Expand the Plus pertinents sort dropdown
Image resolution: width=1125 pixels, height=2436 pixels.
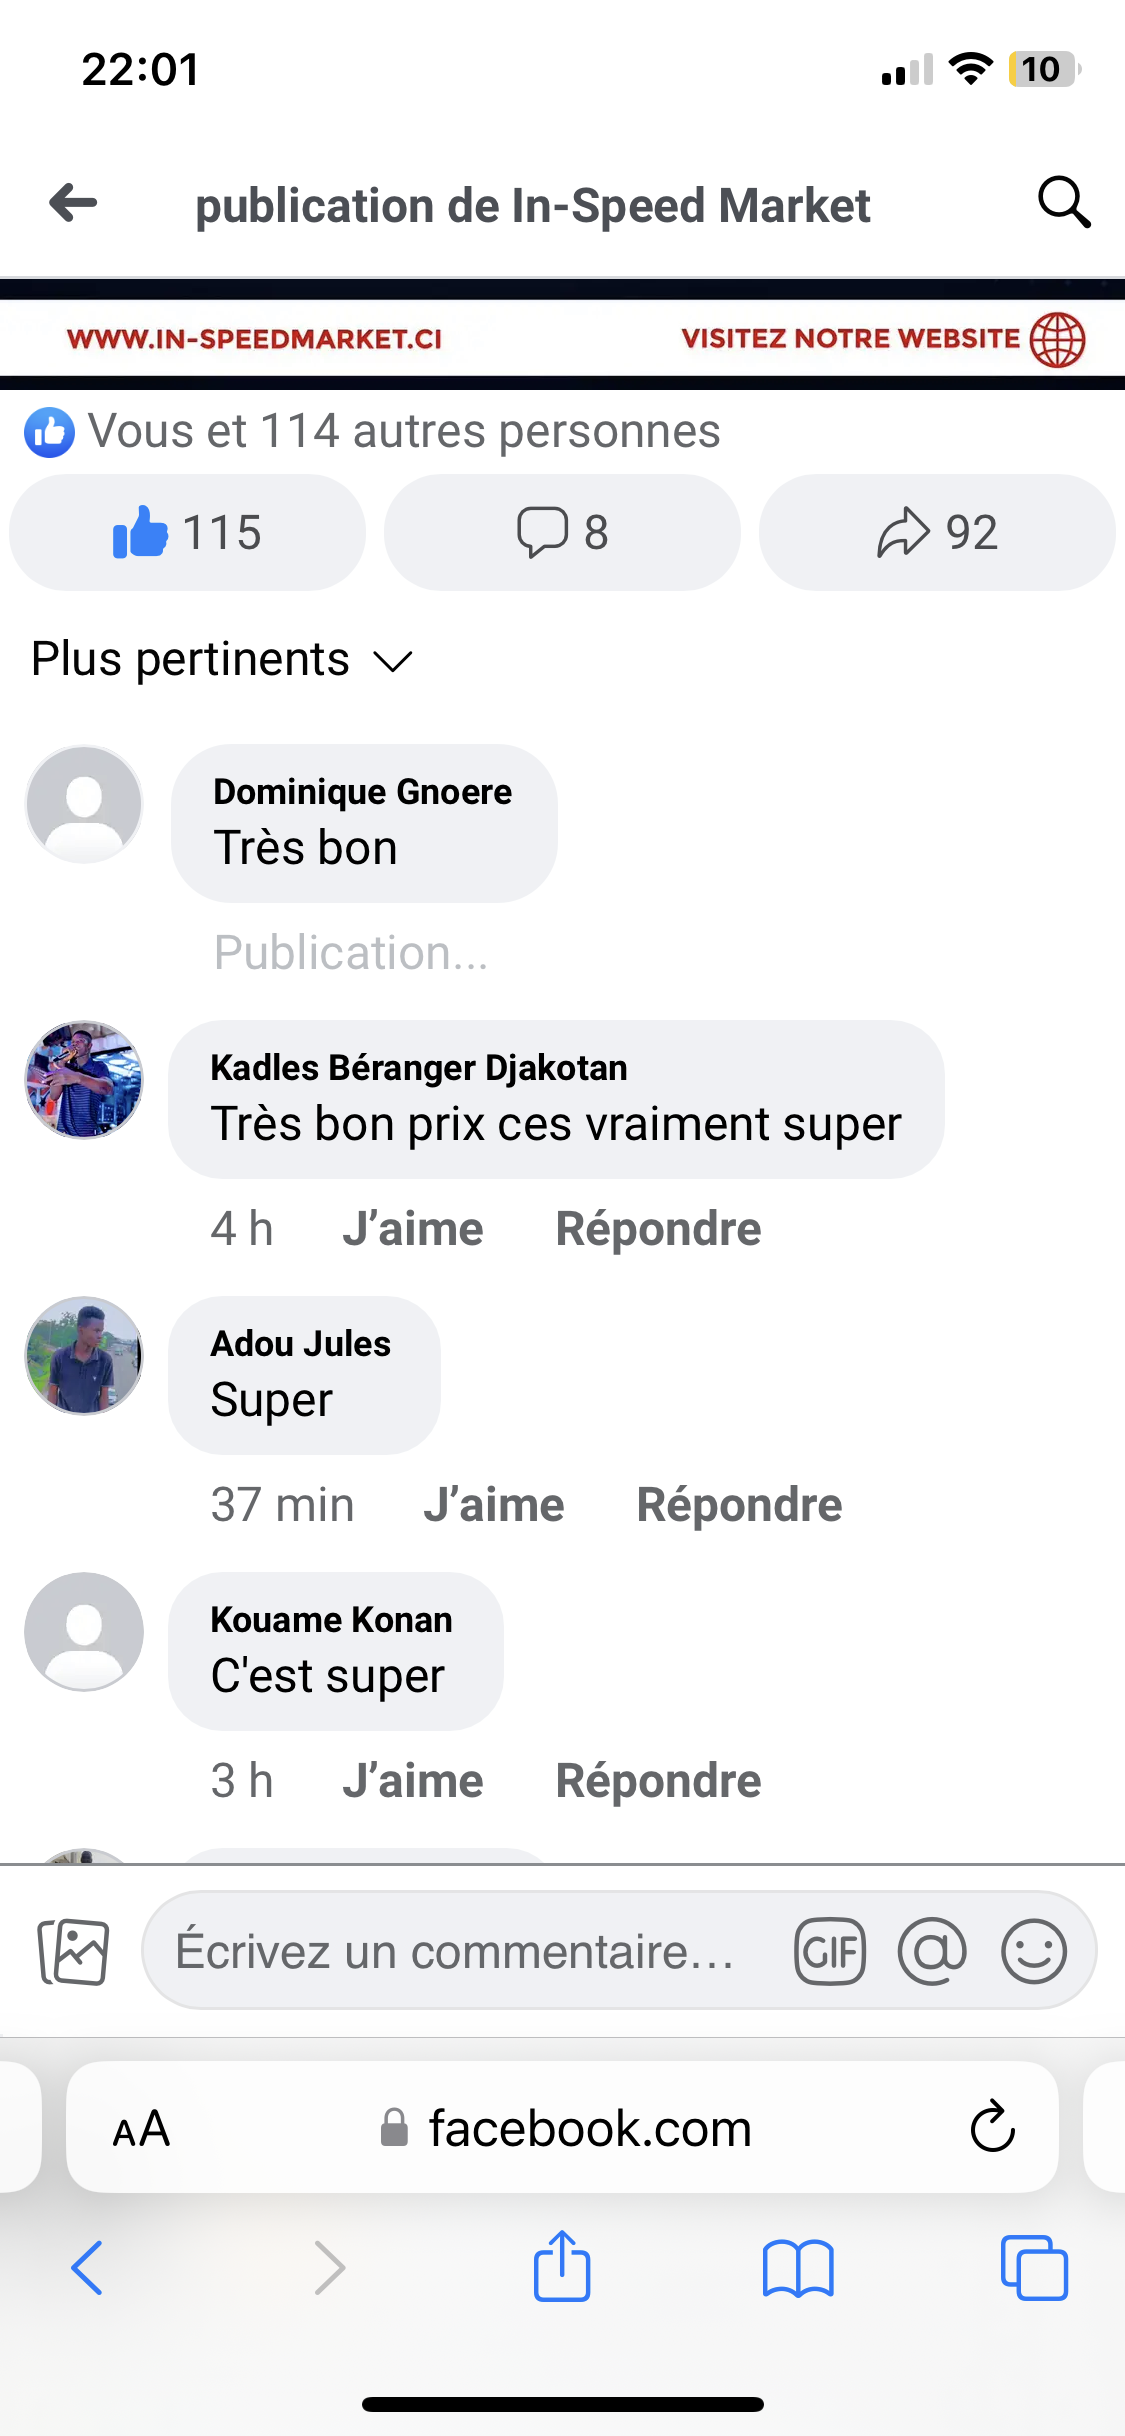coord(222,660)
